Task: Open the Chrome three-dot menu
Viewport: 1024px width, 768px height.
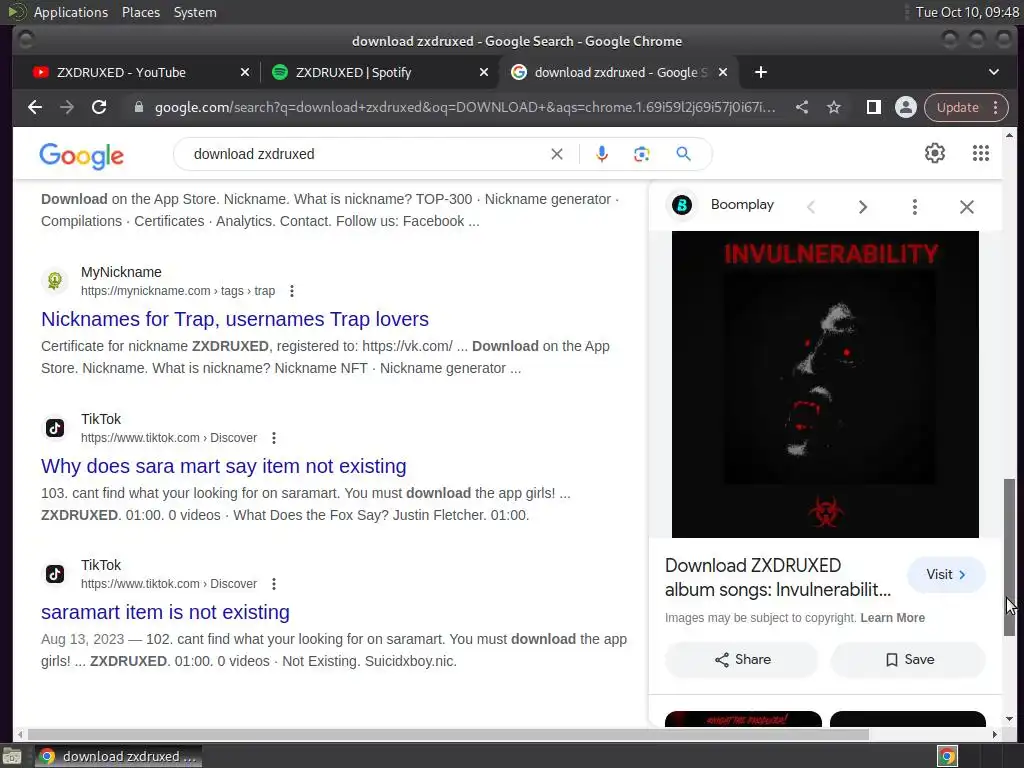Action: 996,107
